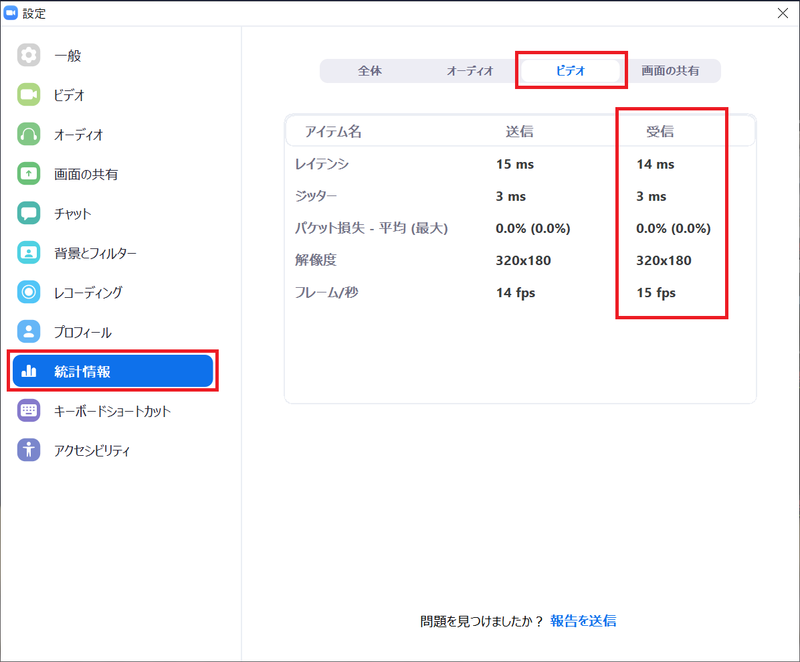Open the アクセシビリティ label in the sidebar
This screenshot has height=662, width=800.
click(x=92, y=451)
